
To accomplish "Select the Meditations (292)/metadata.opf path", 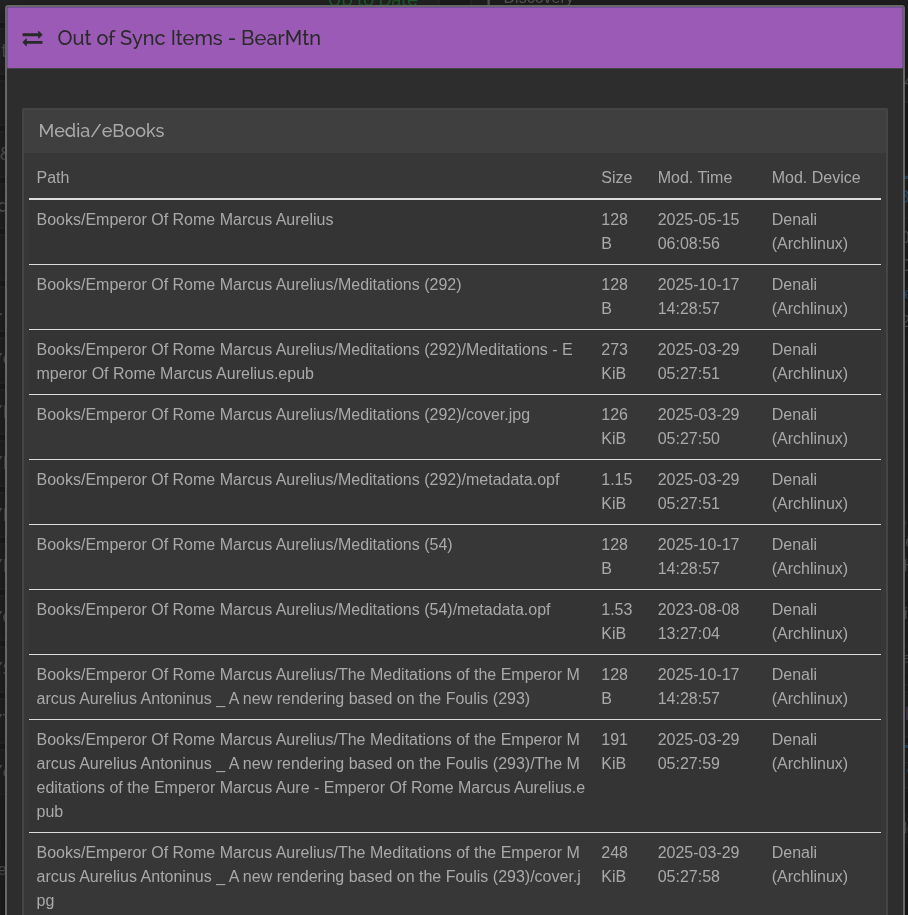I will pyautogui.click(x=298, y=480).
